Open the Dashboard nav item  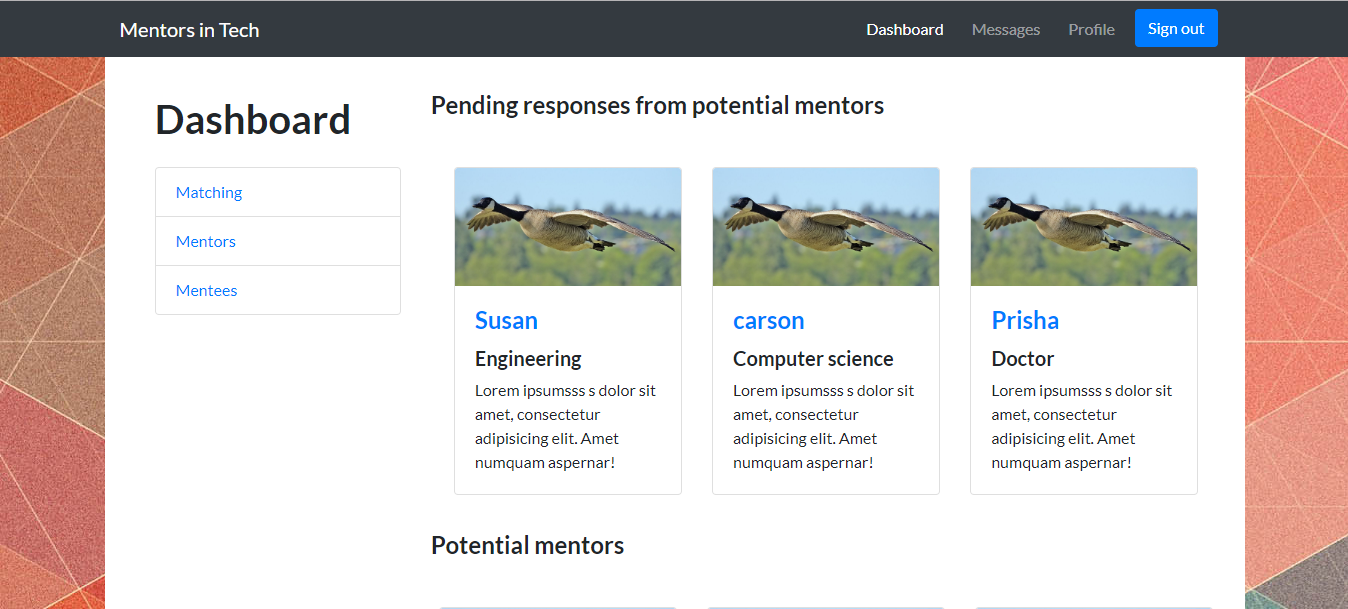(x=904, y=30)
